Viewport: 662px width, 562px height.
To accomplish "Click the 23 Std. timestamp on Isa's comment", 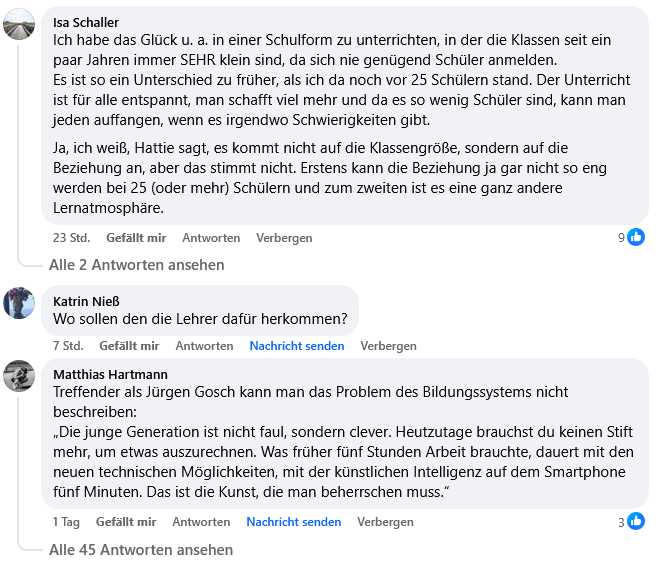I will coord(72,238).
